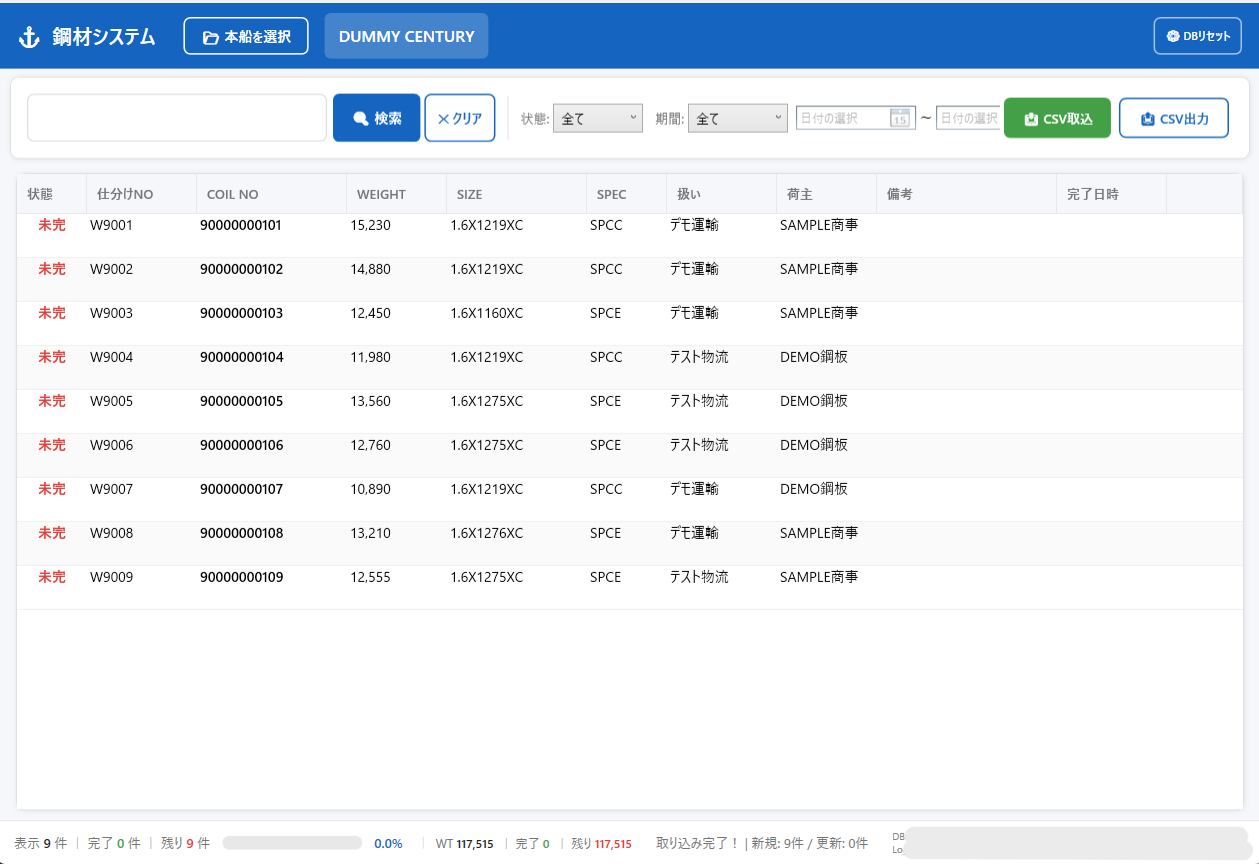Screen dimensions: 1259x864
Task: Click SAMPLE商事 in row W9002
Action: 819,269
